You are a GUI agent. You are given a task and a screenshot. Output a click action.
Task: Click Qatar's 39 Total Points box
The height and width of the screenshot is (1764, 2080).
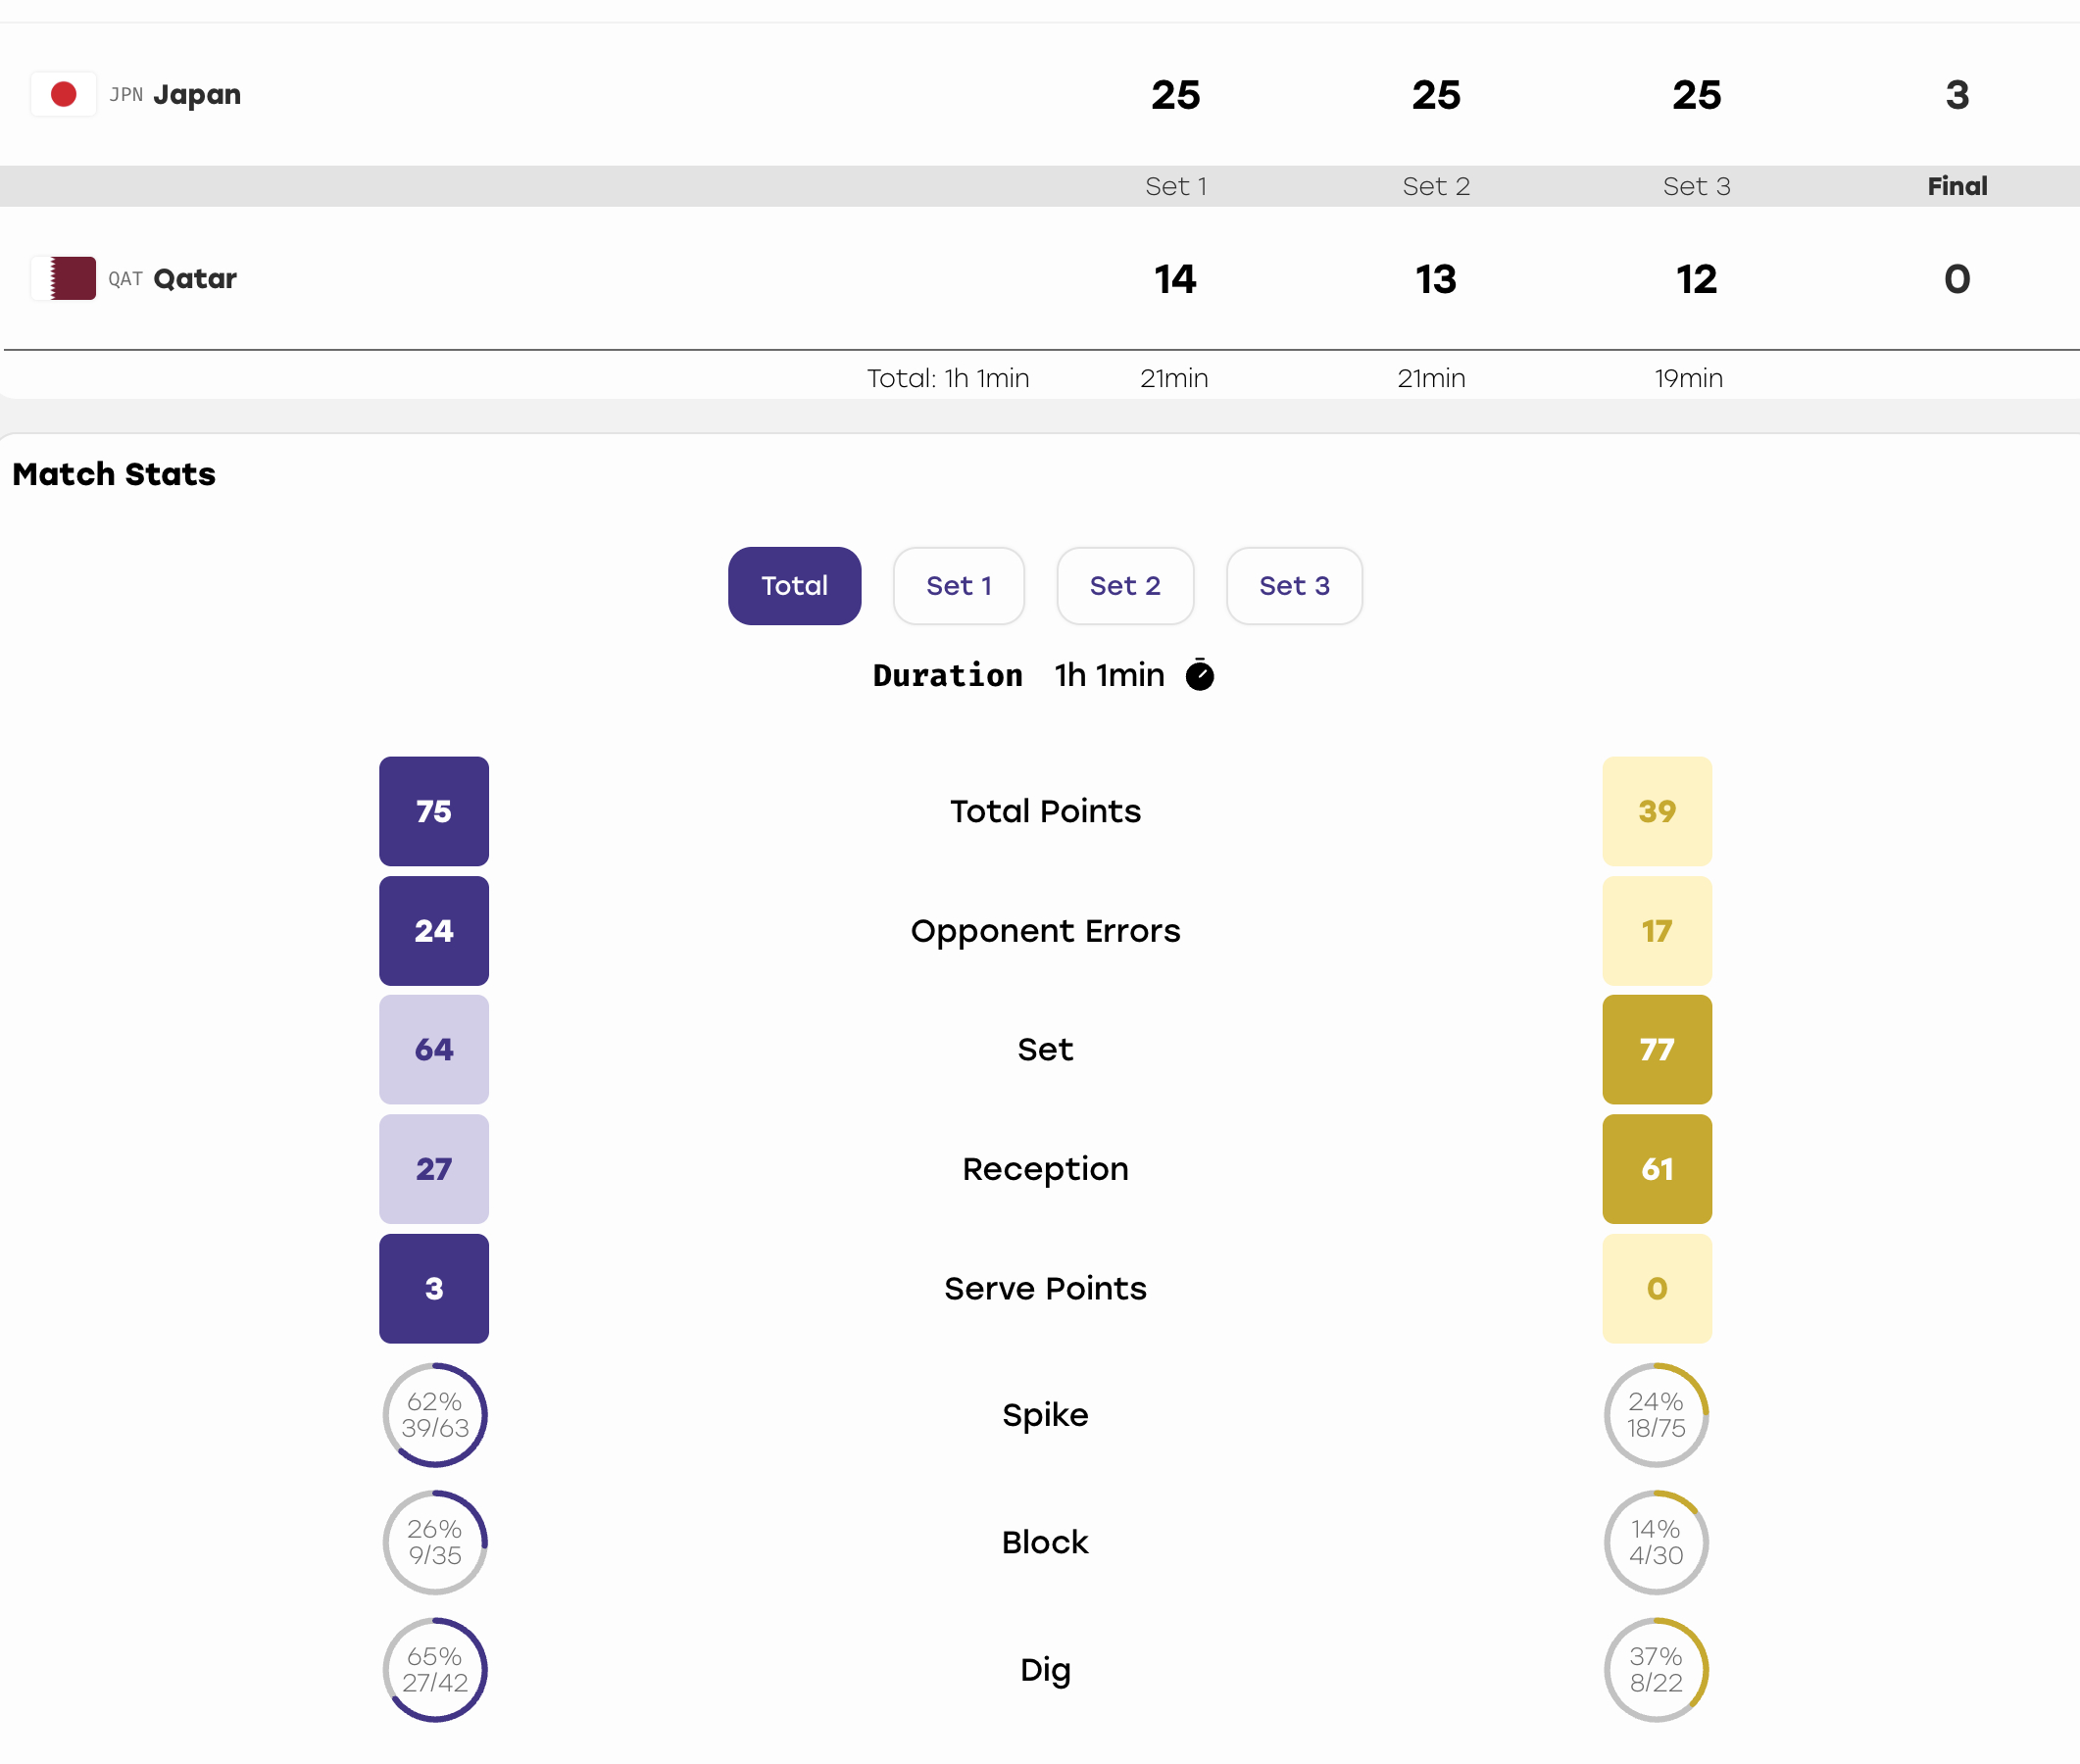1656,811
